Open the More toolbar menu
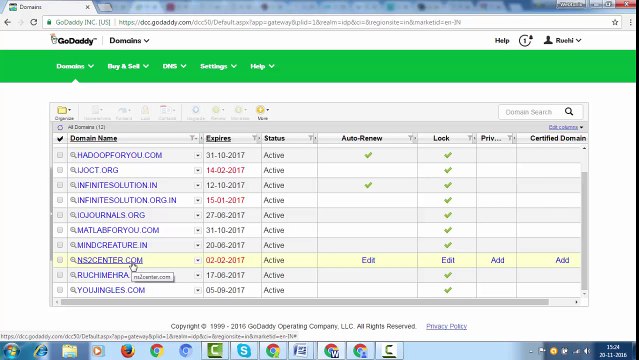The width and height of the screenshot is (639, 360). coord(262,112)
